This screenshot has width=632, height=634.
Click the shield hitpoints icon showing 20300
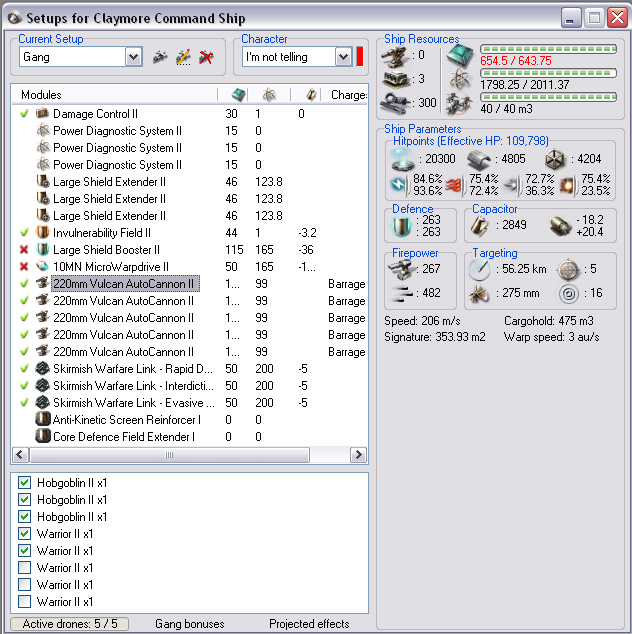click(x=403, y=159)
